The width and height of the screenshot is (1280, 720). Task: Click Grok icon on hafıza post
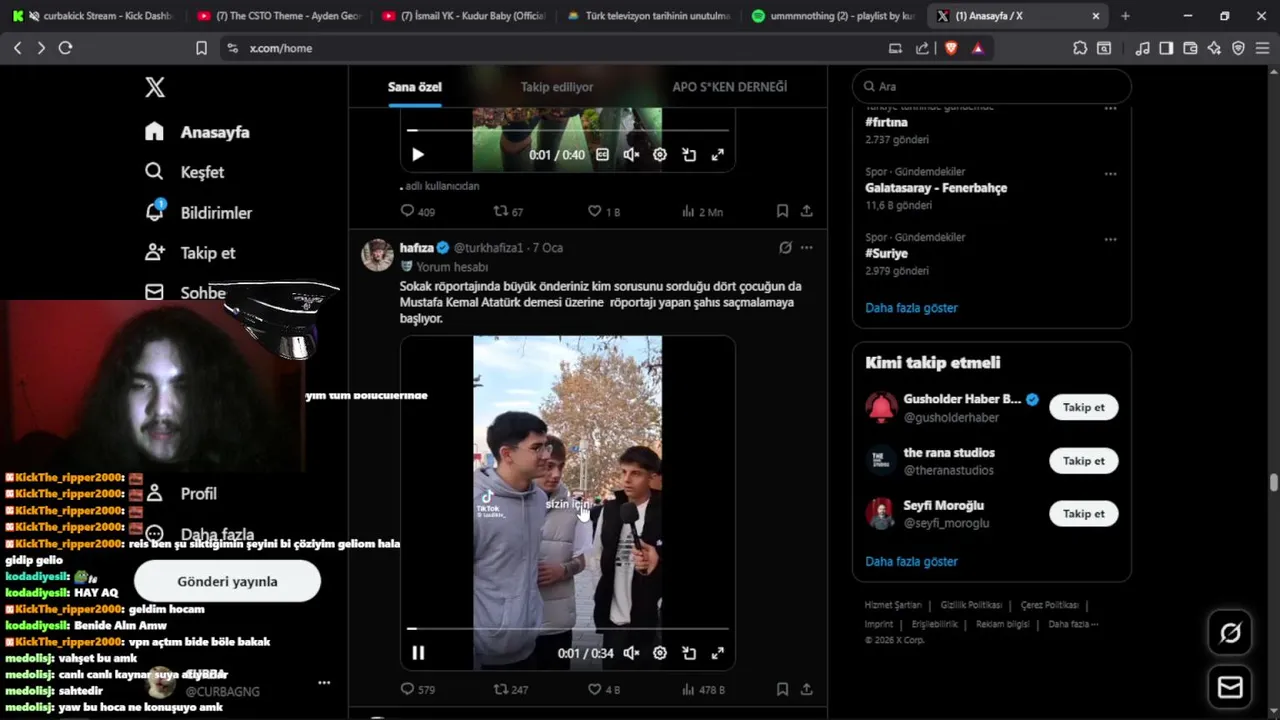[785, 247]
